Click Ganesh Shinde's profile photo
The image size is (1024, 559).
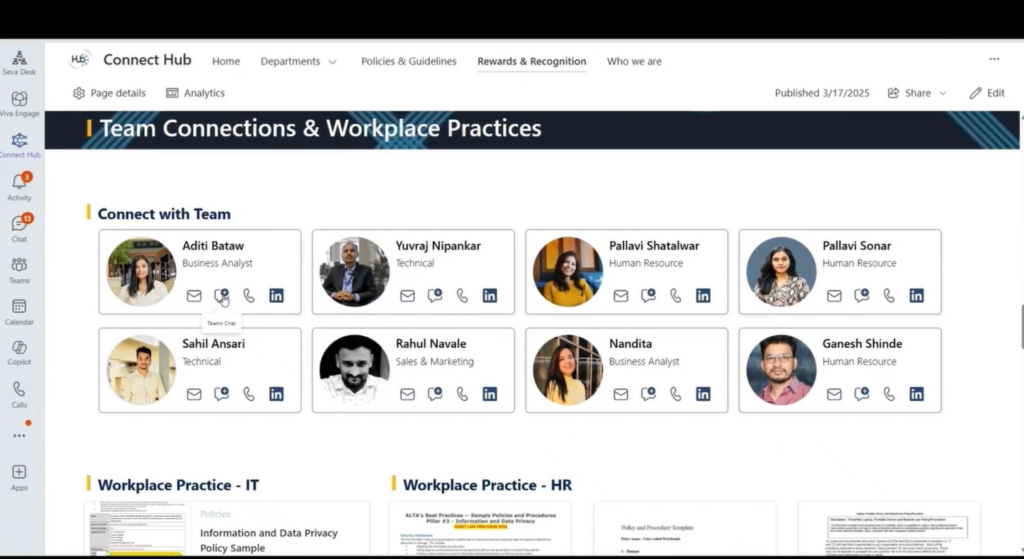[781, 370]
